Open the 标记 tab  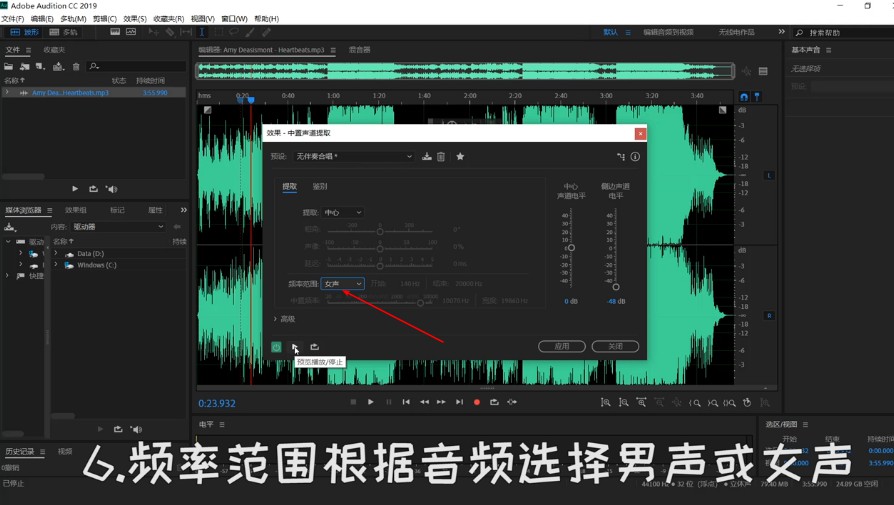(117, 210)
